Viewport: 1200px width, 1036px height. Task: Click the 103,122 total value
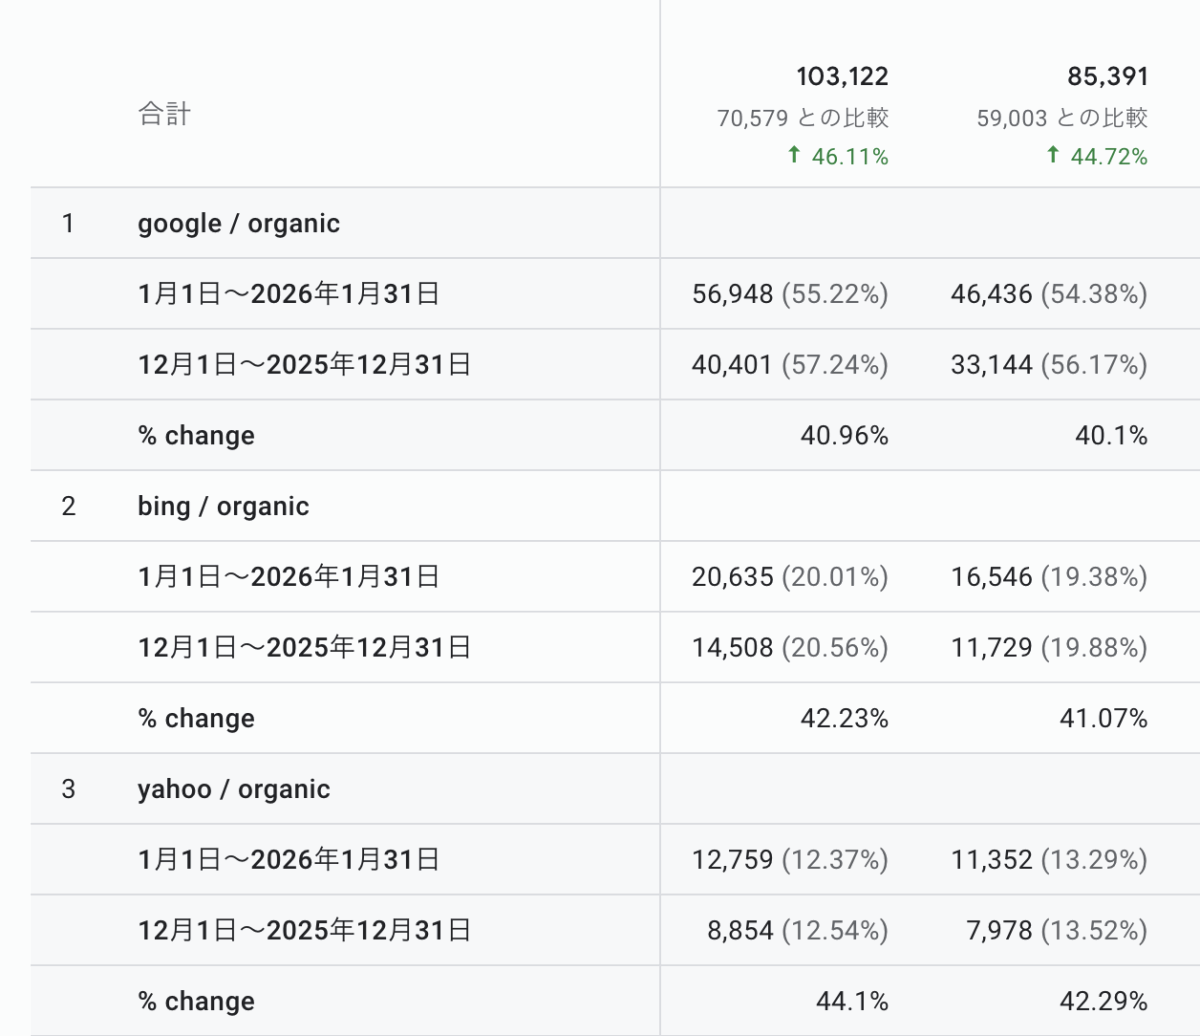[x=842, y=76]
